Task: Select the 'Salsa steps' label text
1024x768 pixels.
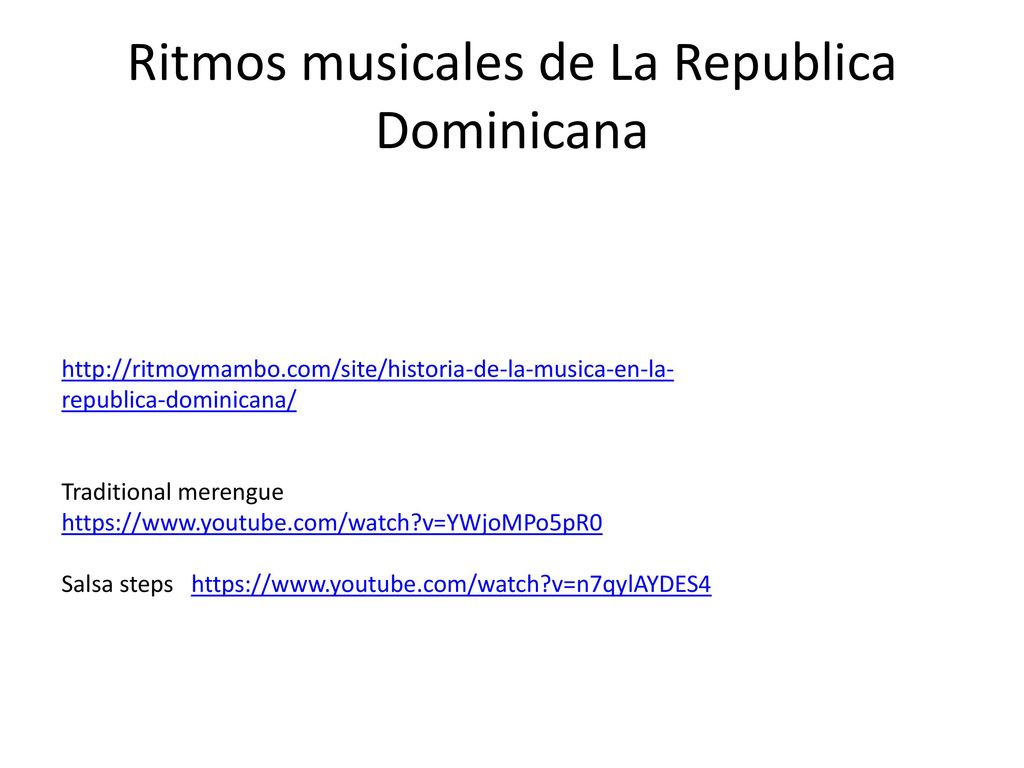Action: 117,584
